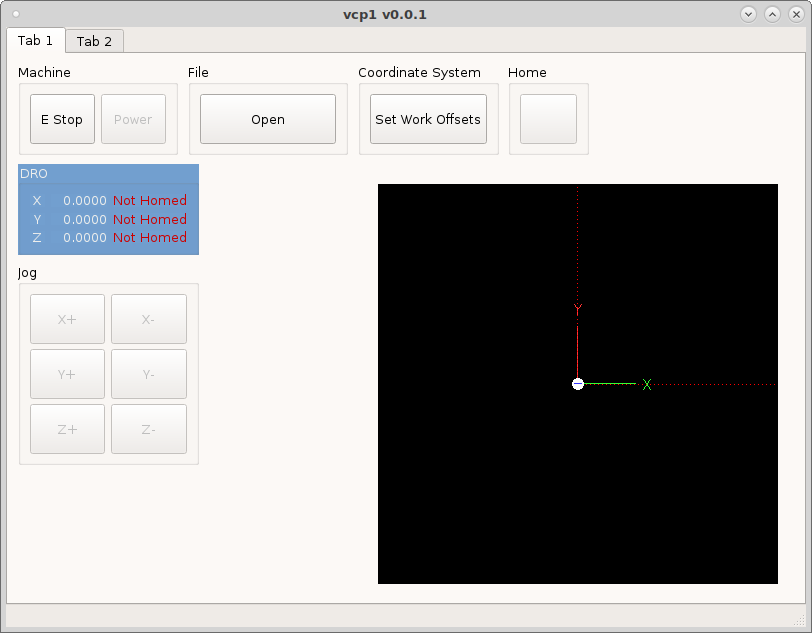The width and height of the screenshot is (812, 633).
Task: Select Z axis Not Homed status
Action: 150,237
